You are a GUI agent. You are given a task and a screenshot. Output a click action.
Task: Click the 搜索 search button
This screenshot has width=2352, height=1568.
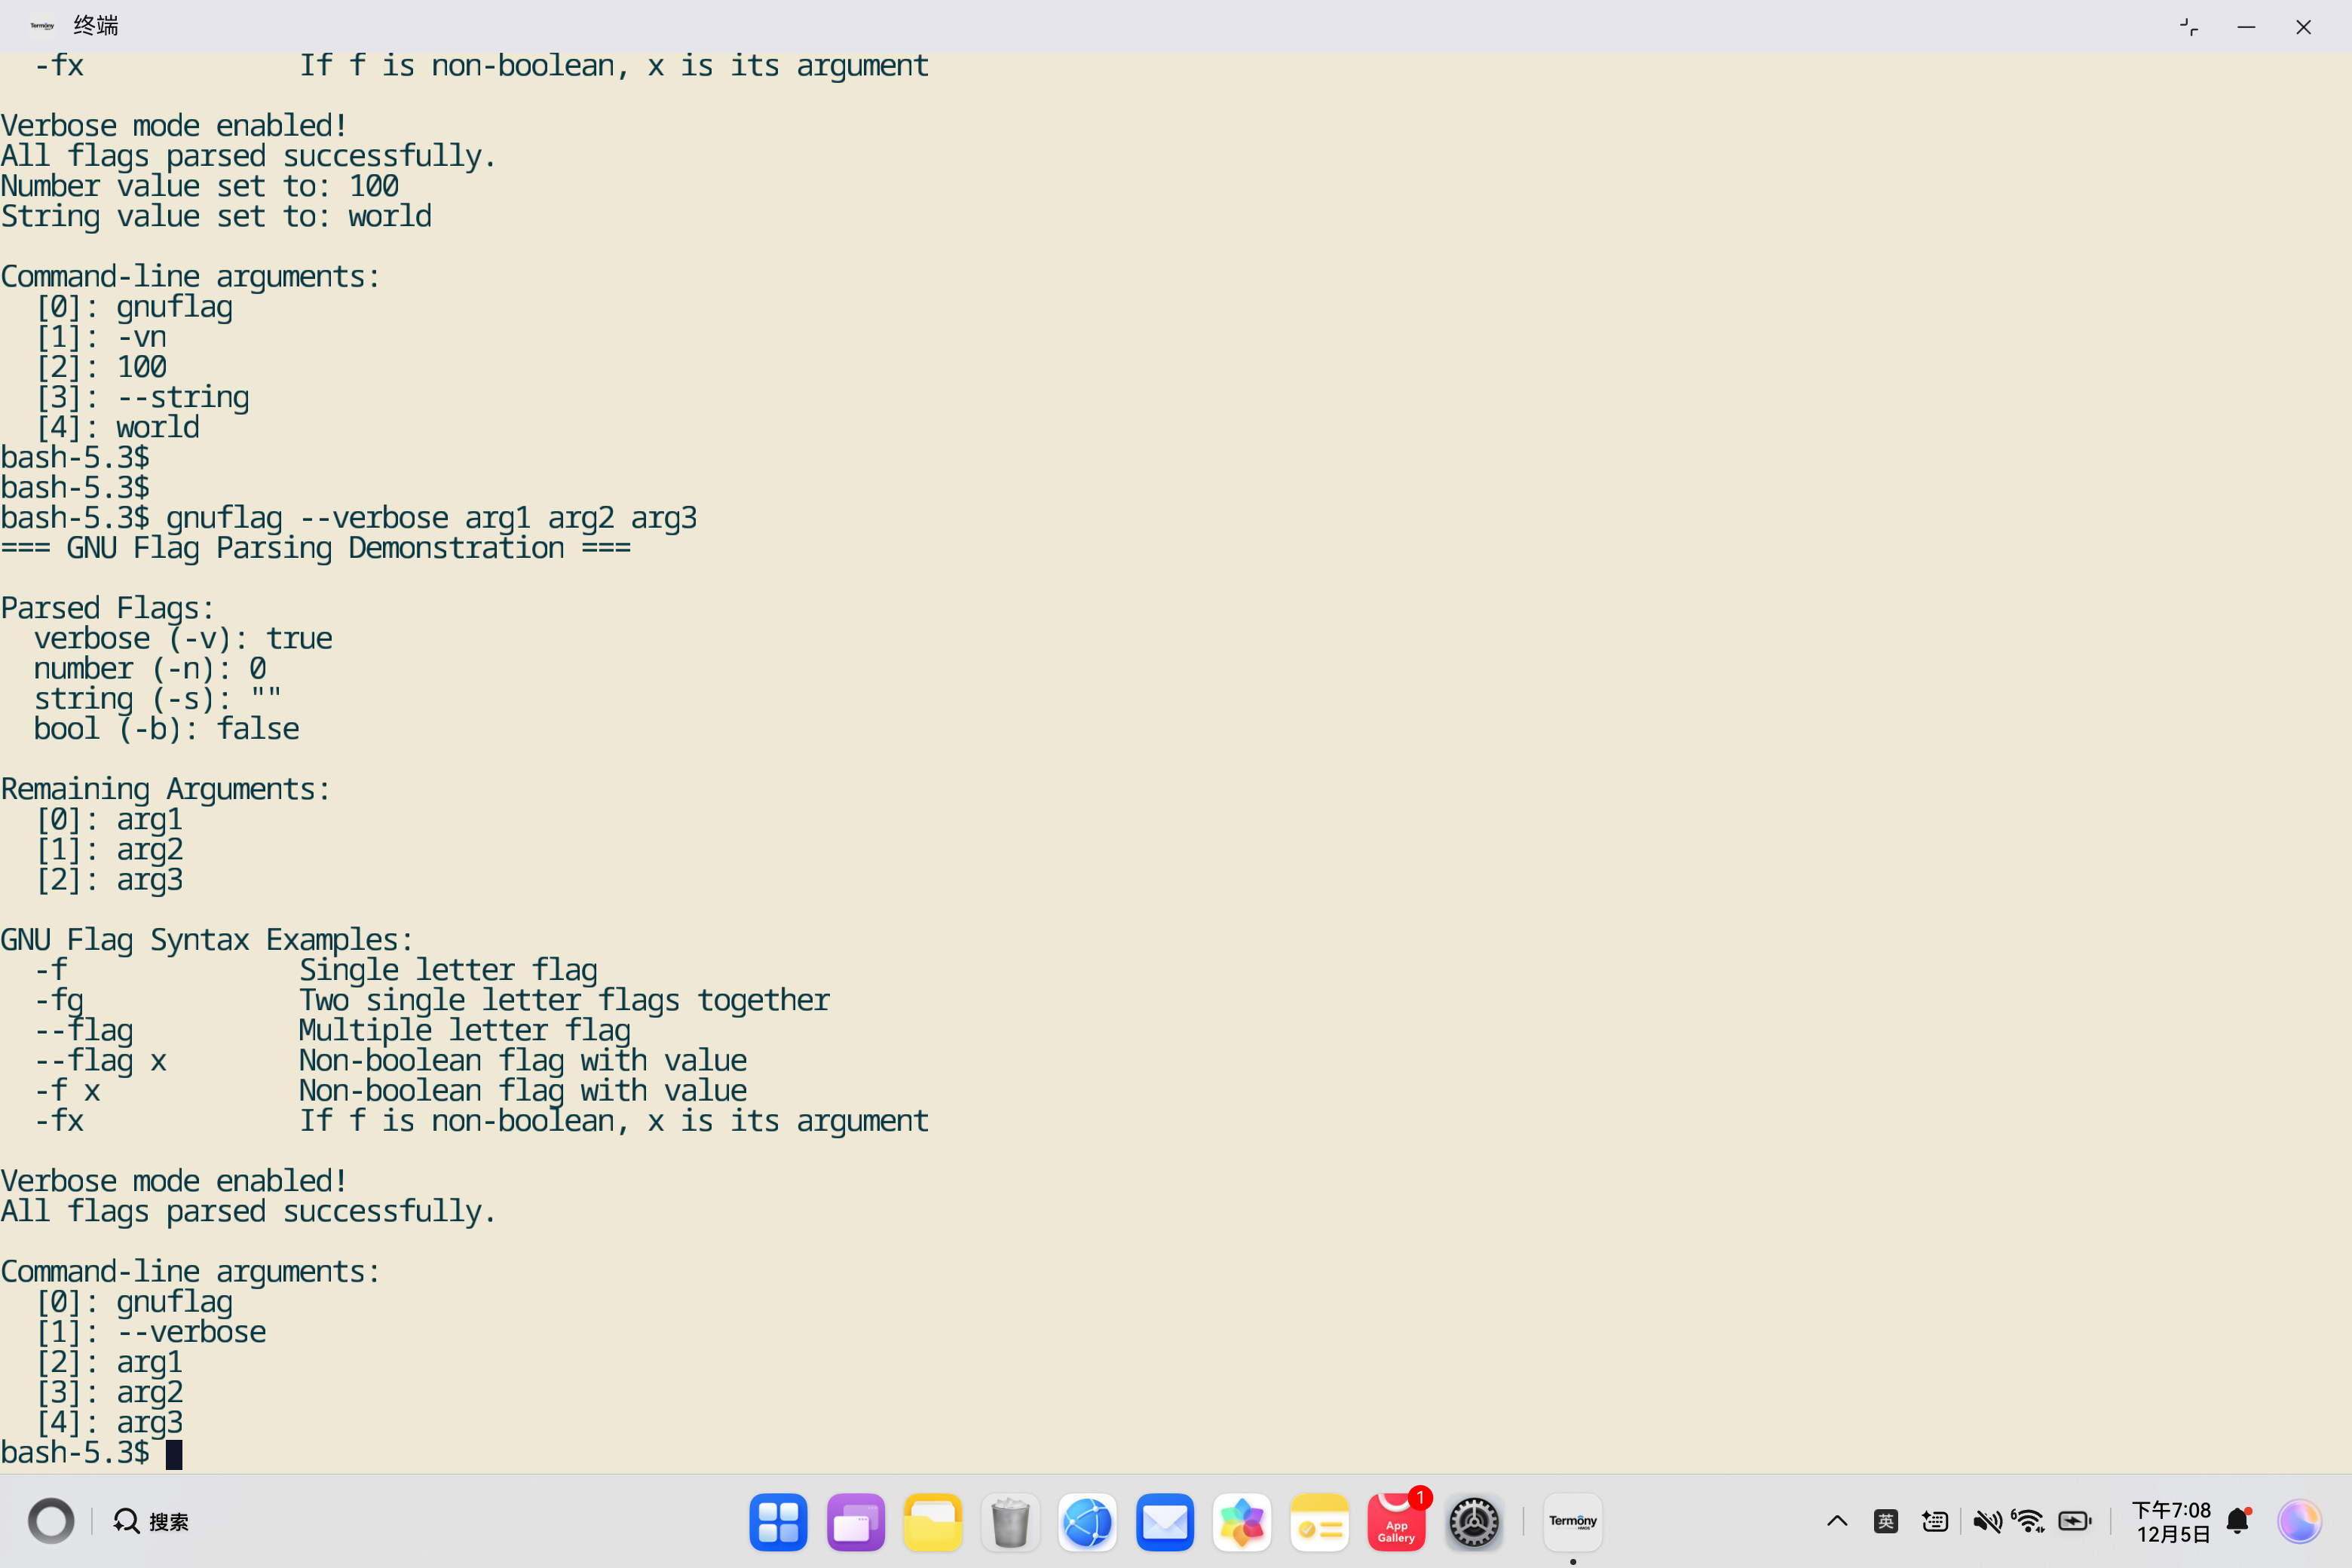151,1521
